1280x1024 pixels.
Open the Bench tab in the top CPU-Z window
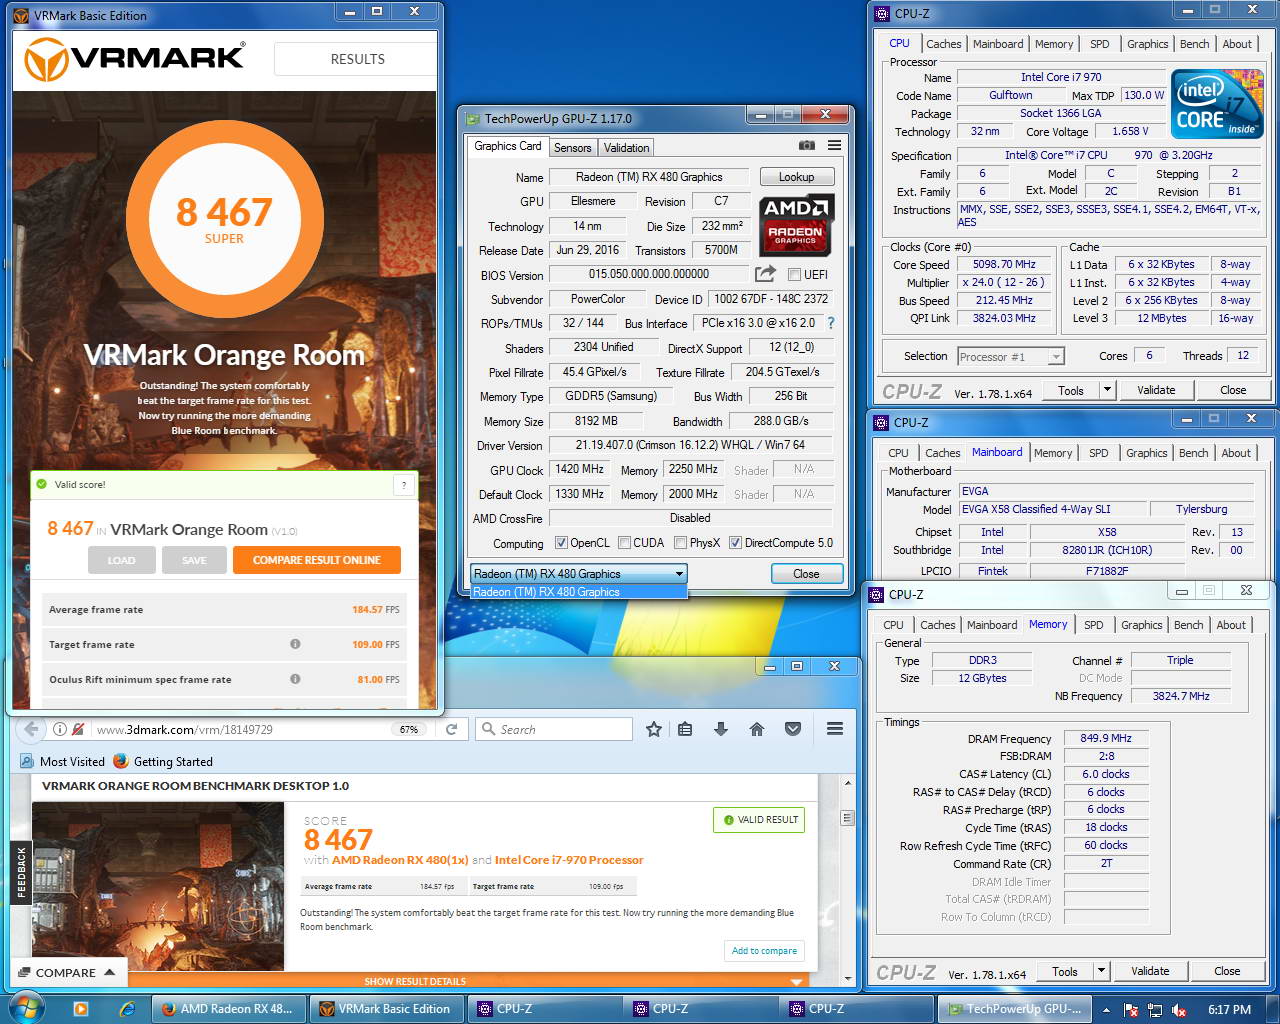click(1195, 44)
